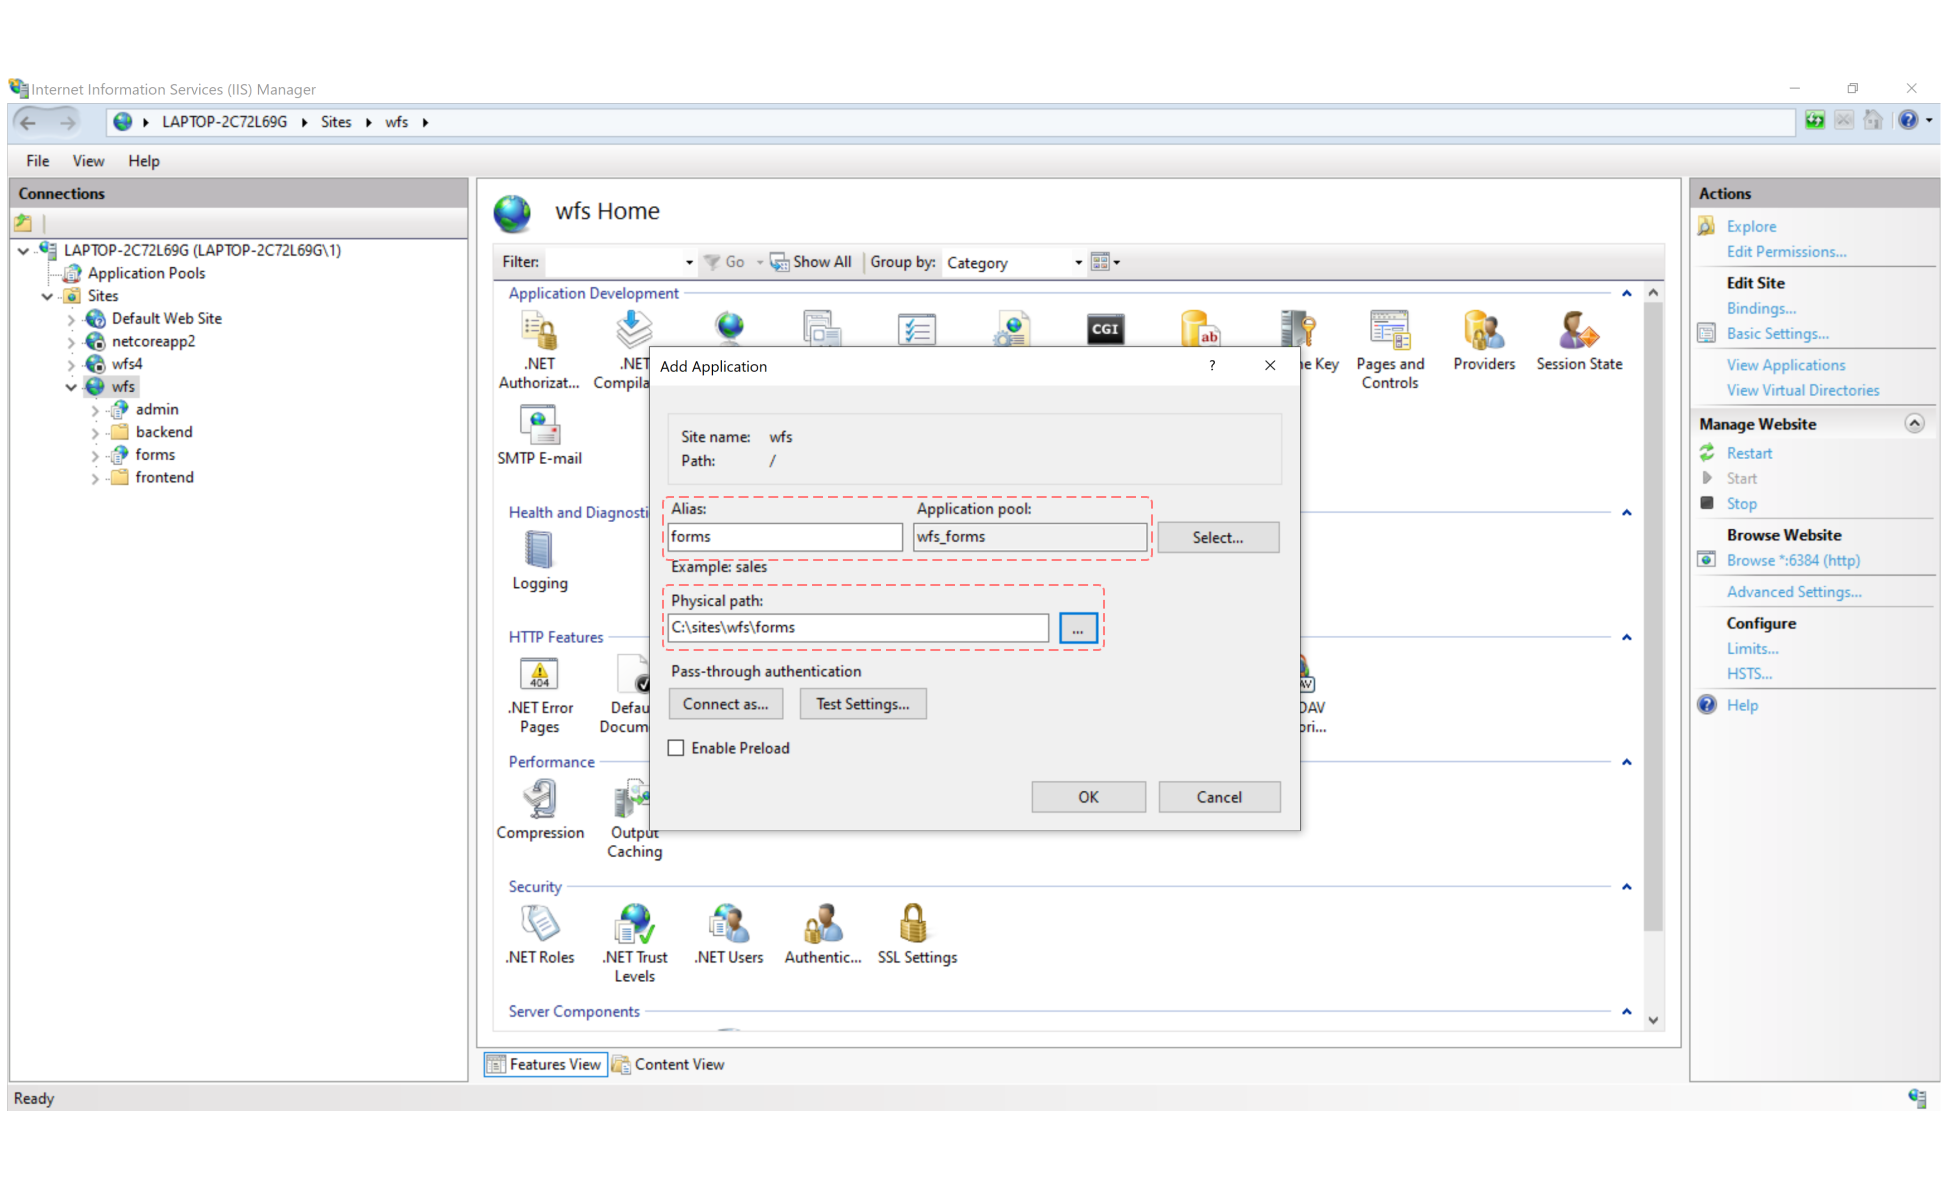Click the Forward navigation arrow
Screen dimensions: 1948x1185
67,122
